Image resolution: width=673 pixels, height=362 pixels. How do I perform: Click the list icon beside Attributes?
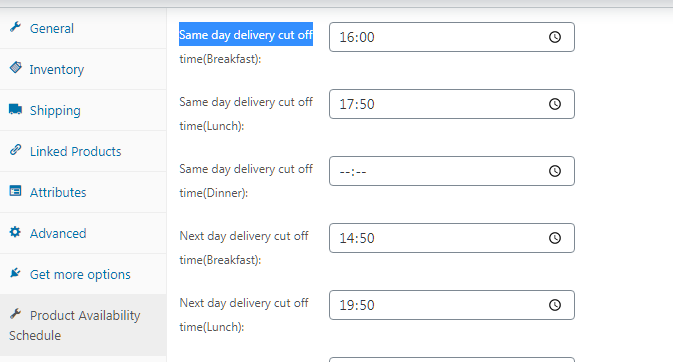point(15,191)
